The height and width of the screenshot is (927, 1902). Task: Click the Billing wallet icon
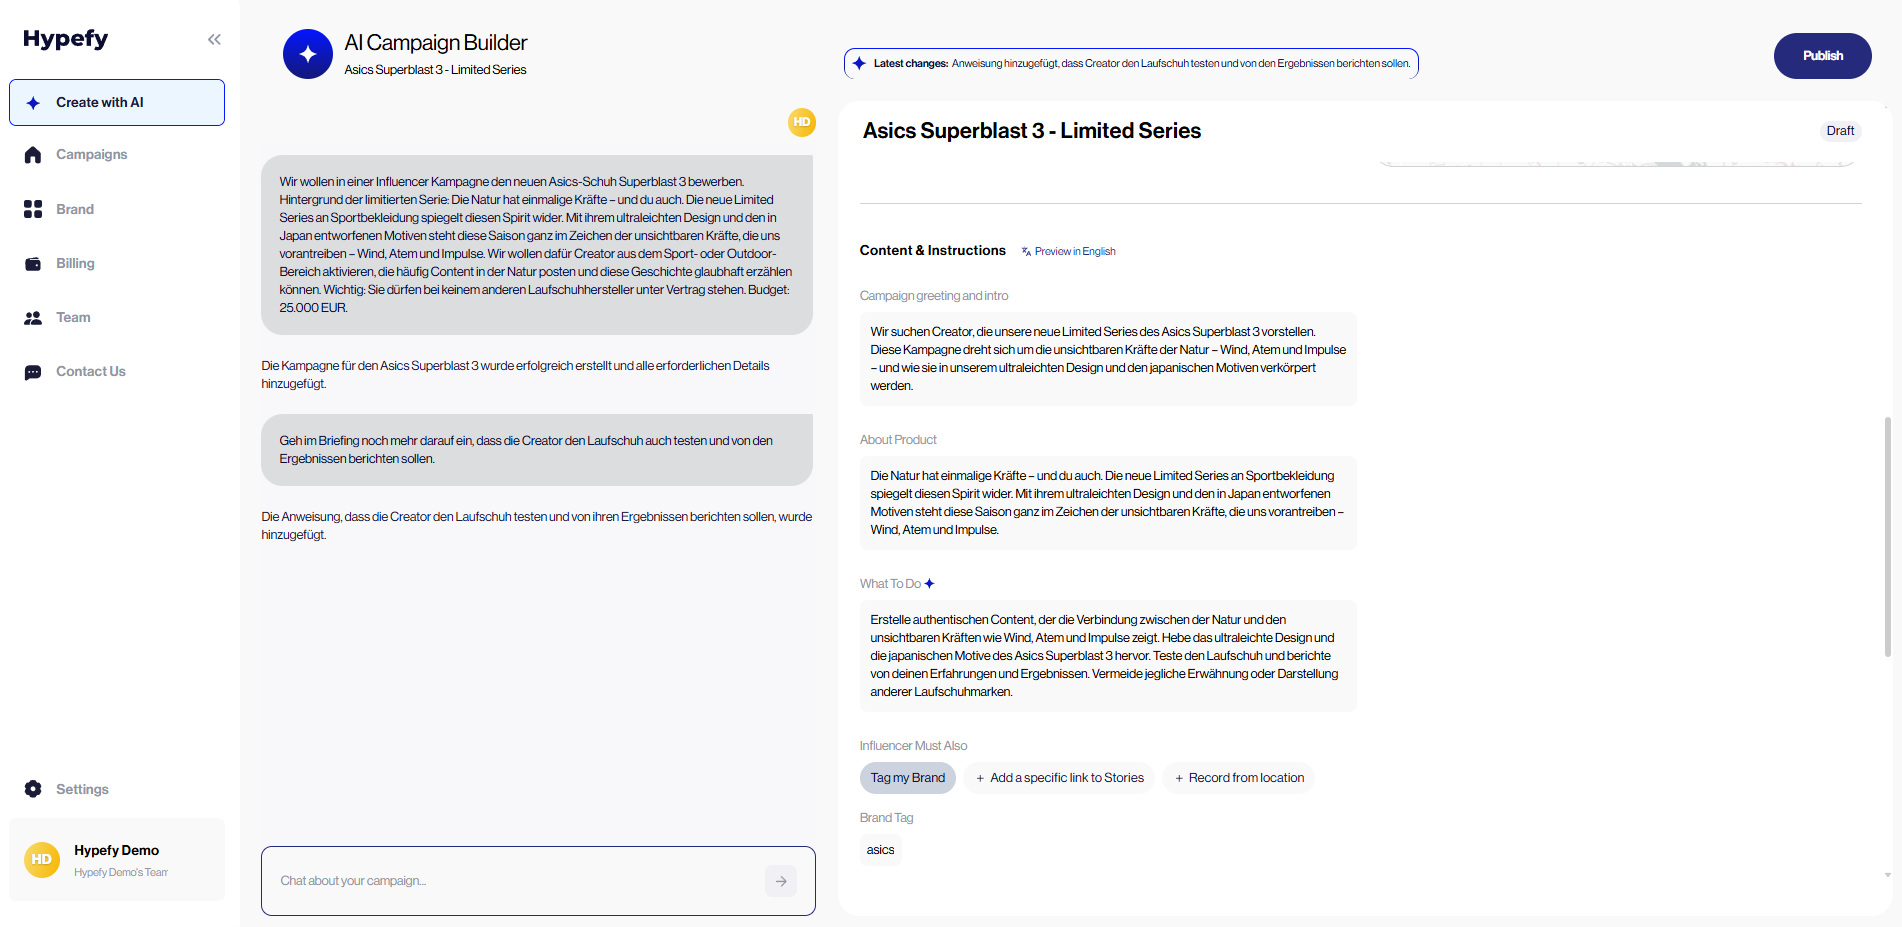[x=33, y=264]
